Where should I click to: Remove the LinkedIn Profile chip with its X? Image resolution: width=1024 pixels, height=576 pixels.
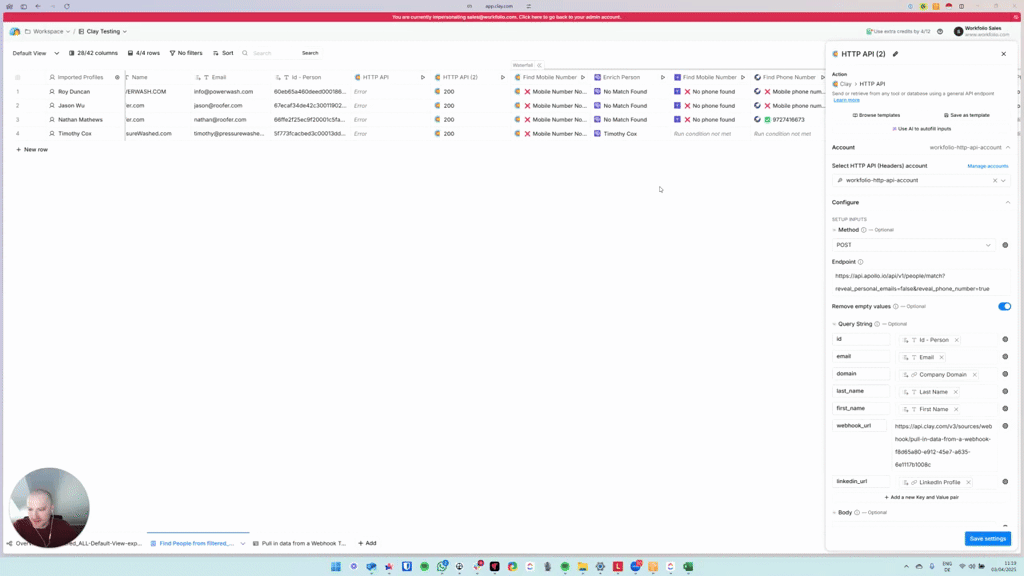968,483
